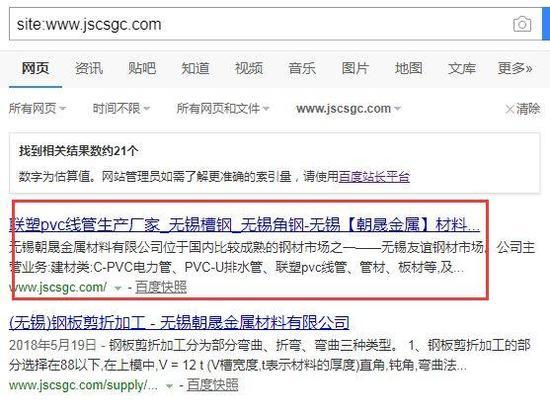Click the www.jscsgc.com/supply/... green URL
The width and height of the screenshot is (550, 400).
(83, 385)
